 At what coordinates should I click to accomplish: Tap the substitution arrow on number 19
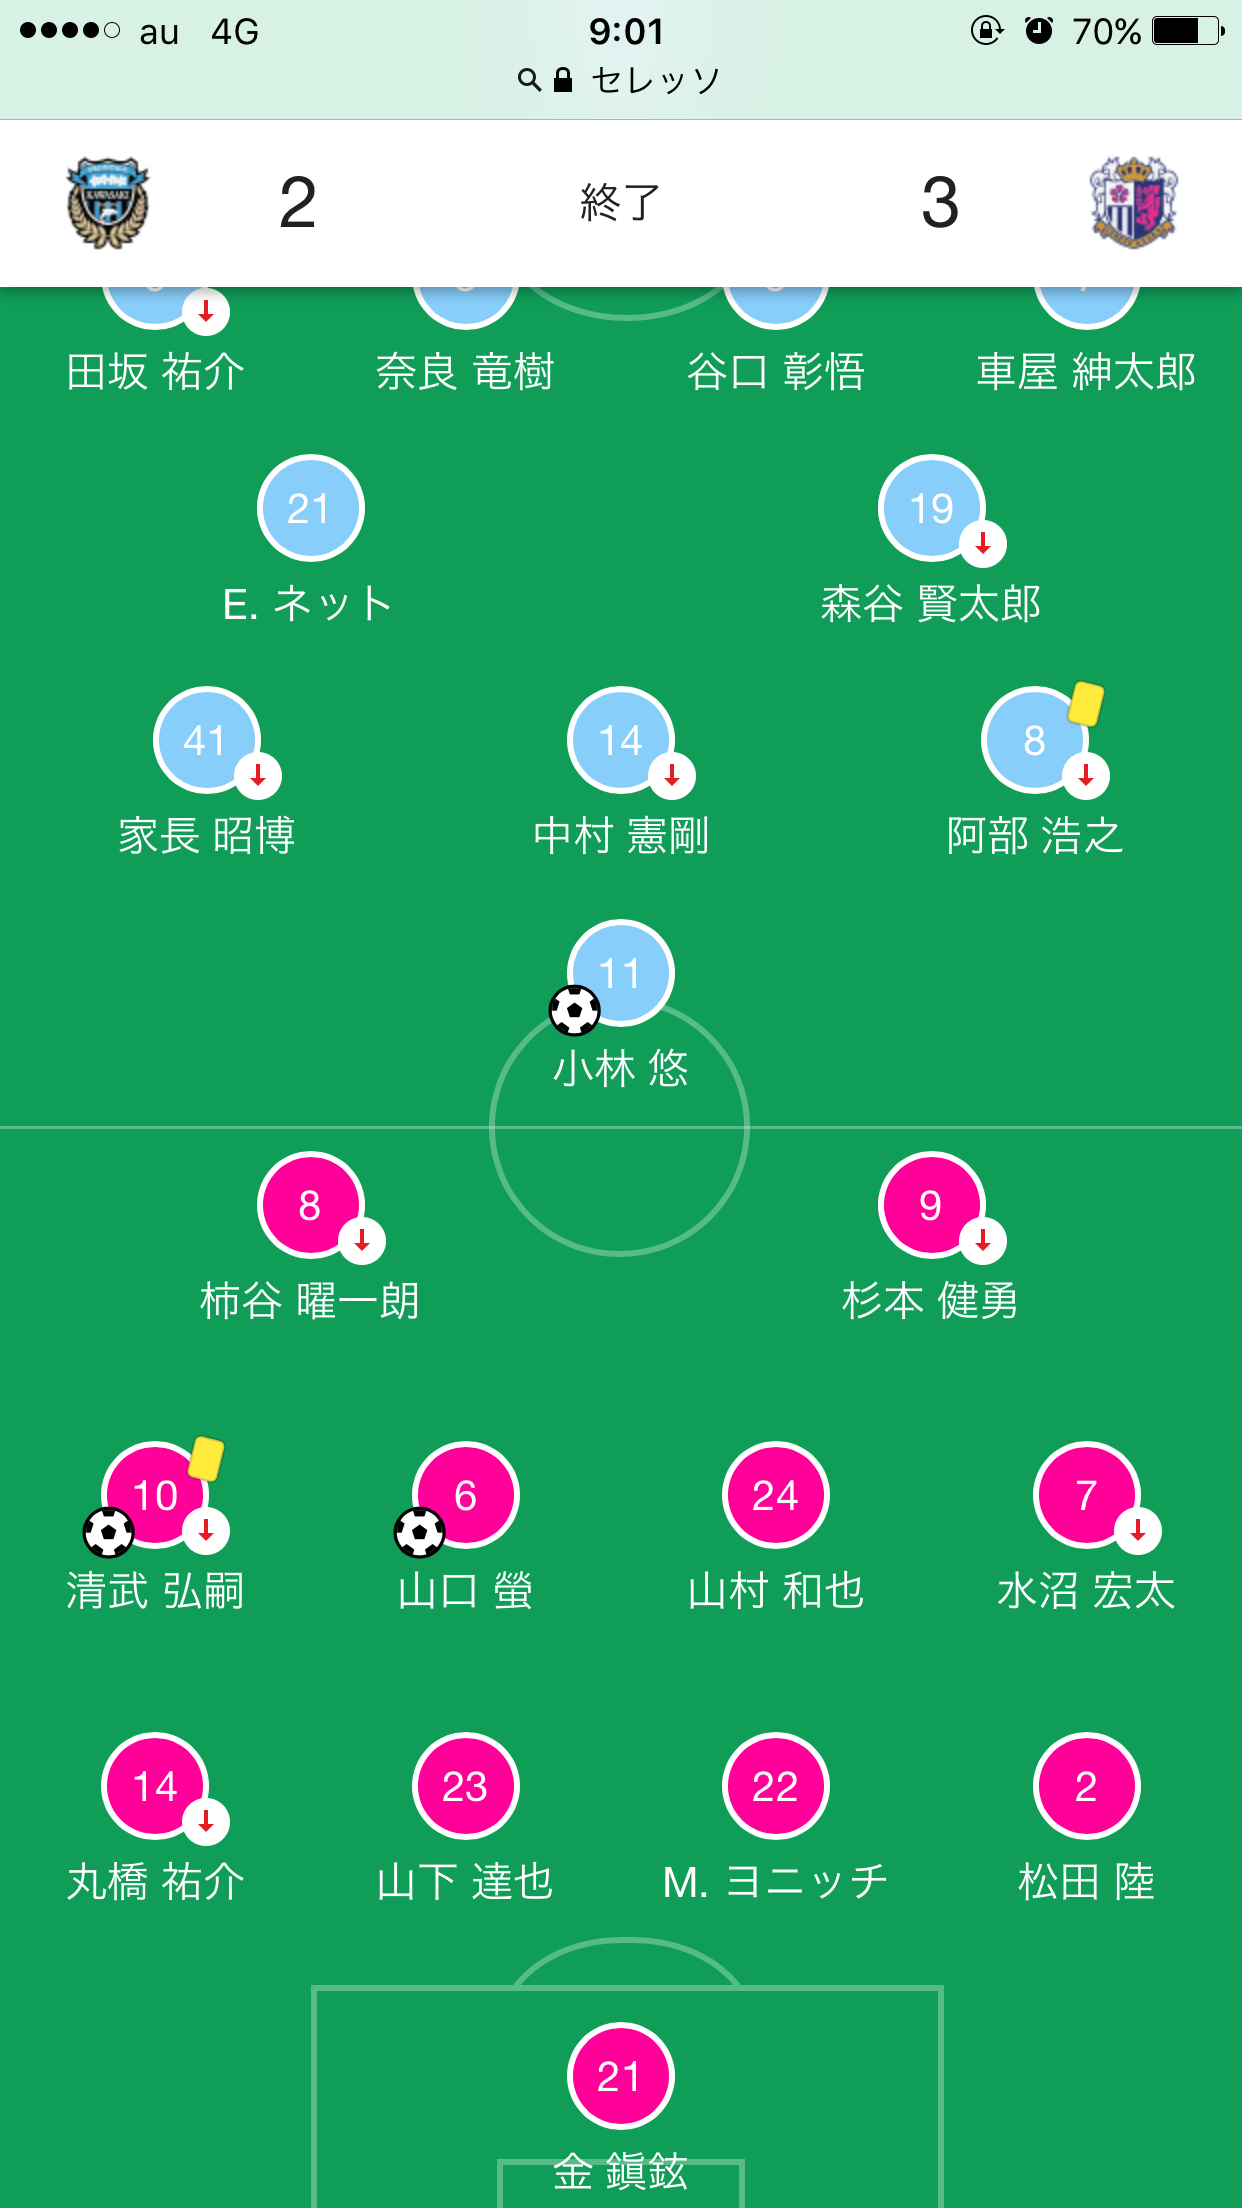[x=983, y=544]
